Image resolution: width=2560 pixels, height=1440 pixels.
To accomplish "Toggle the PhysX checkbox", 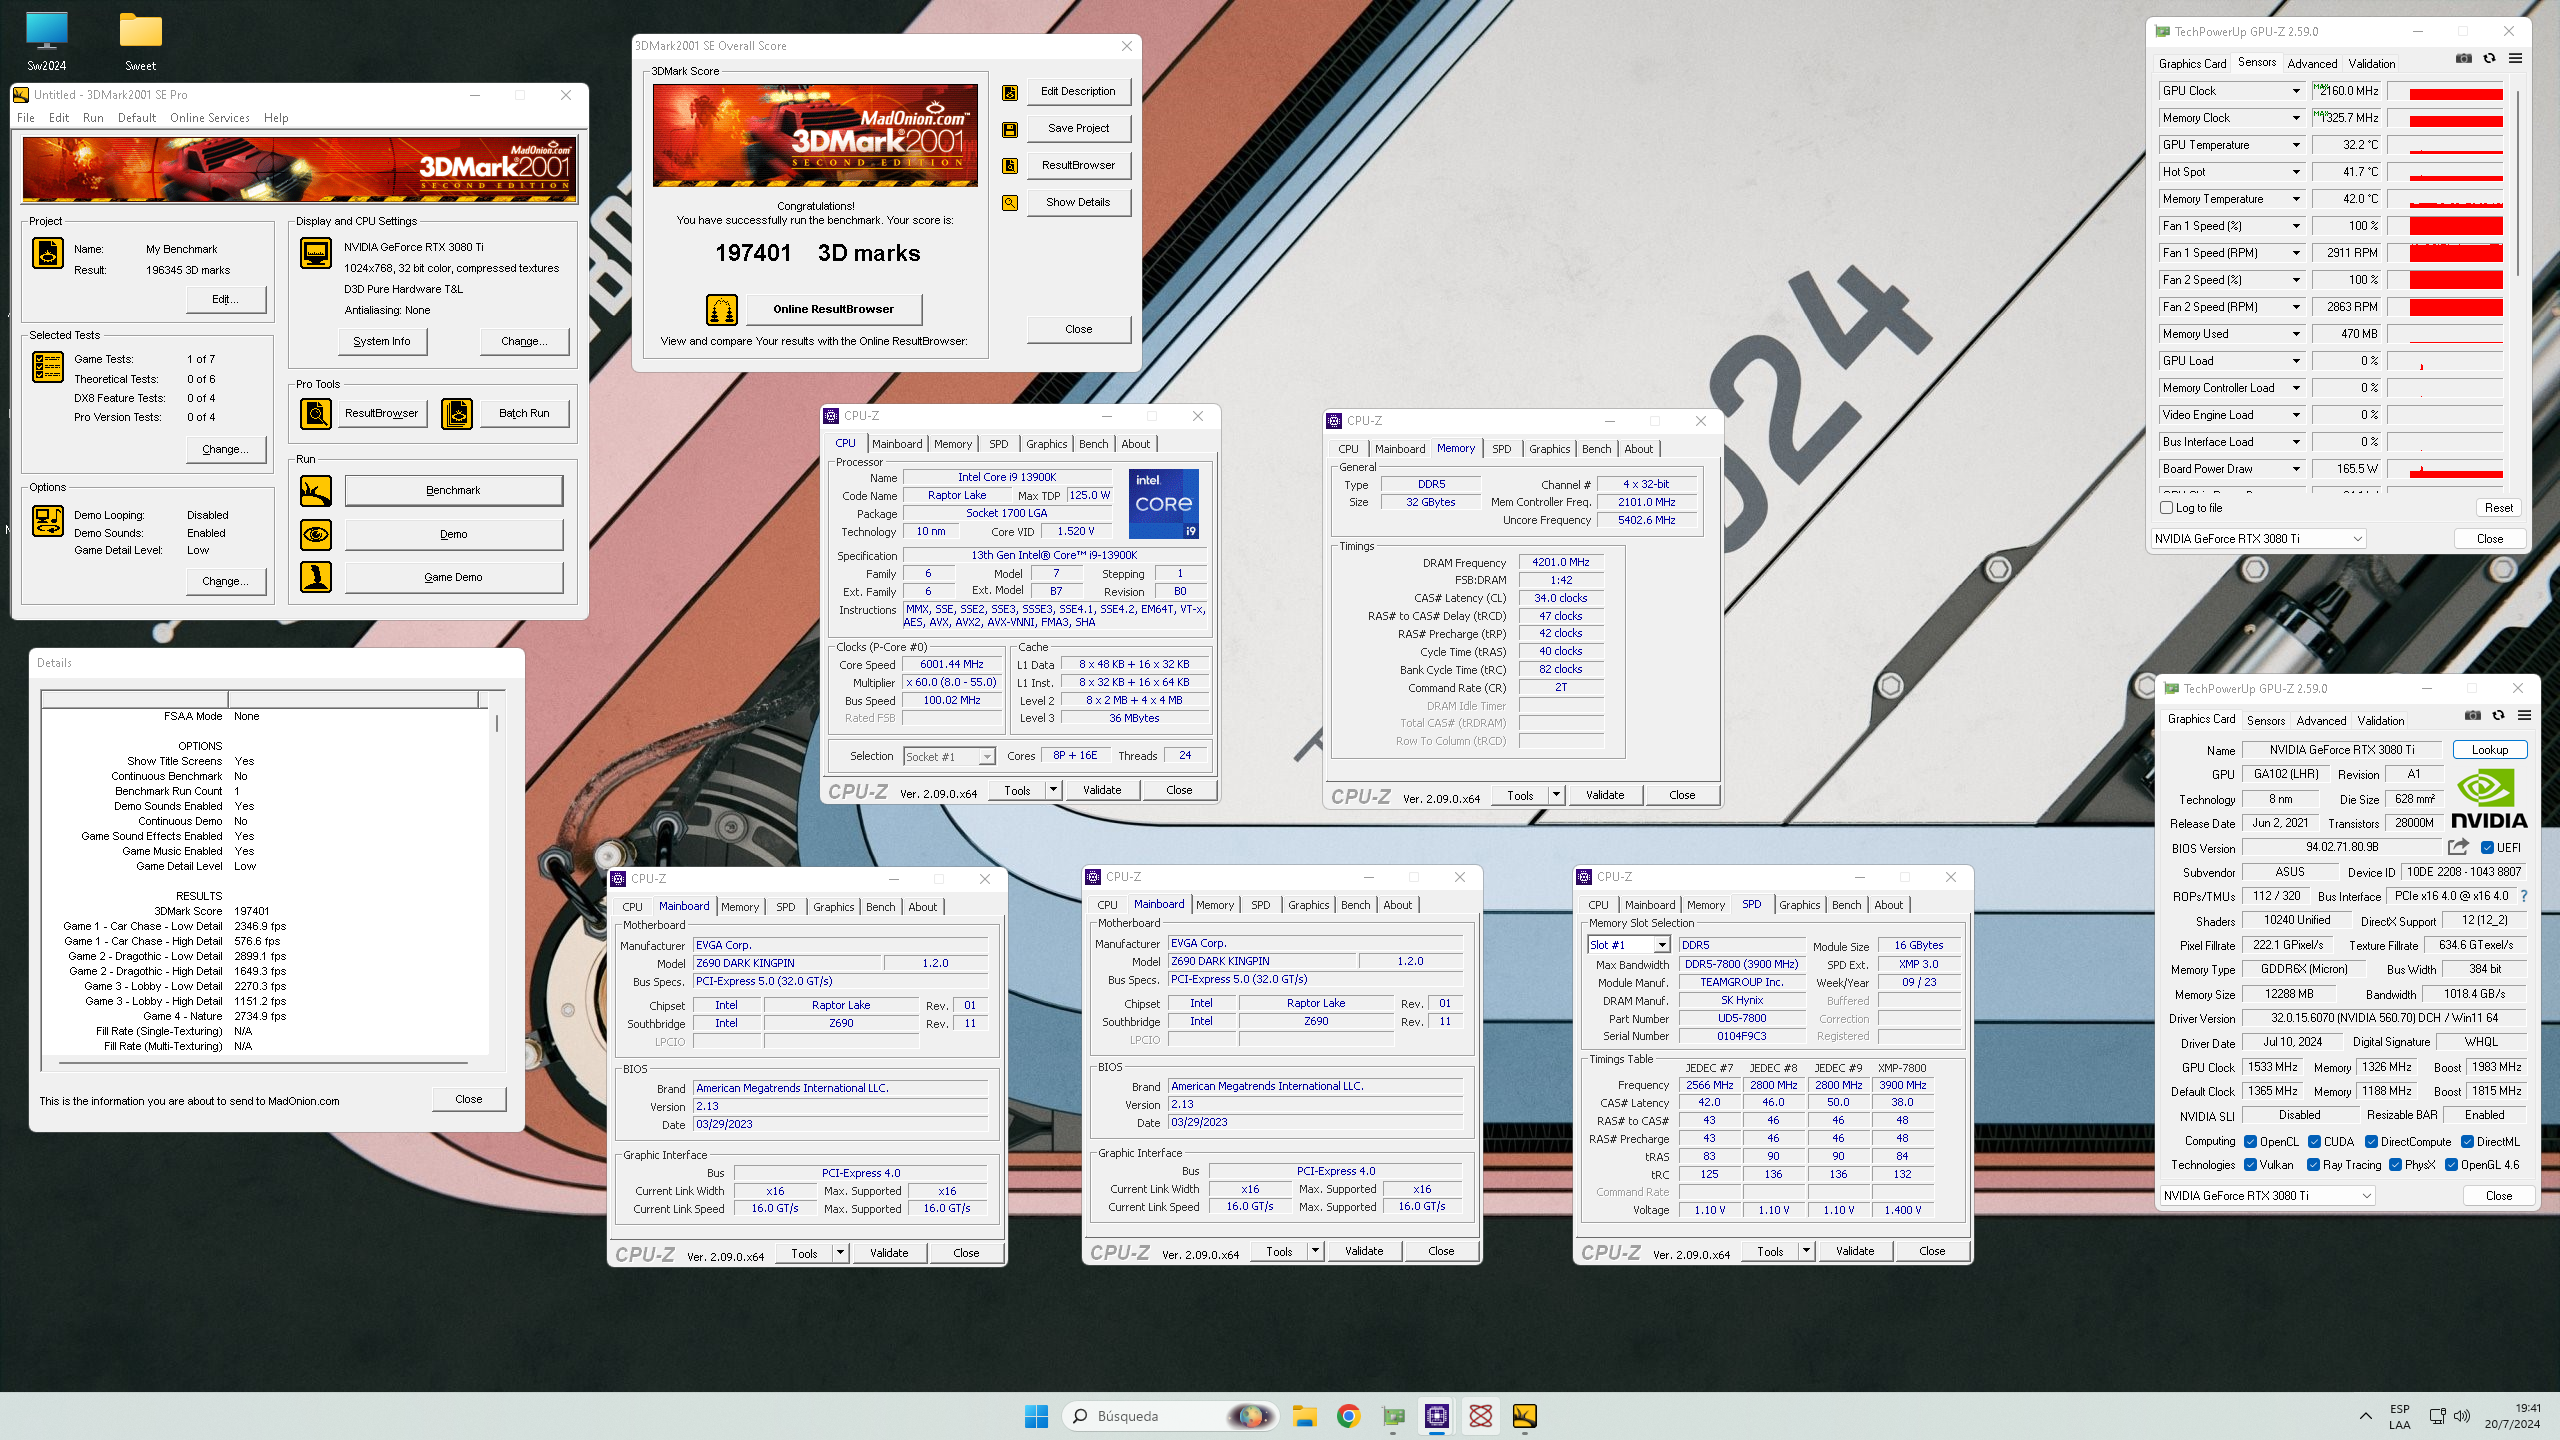I will coord(2396,1165).
